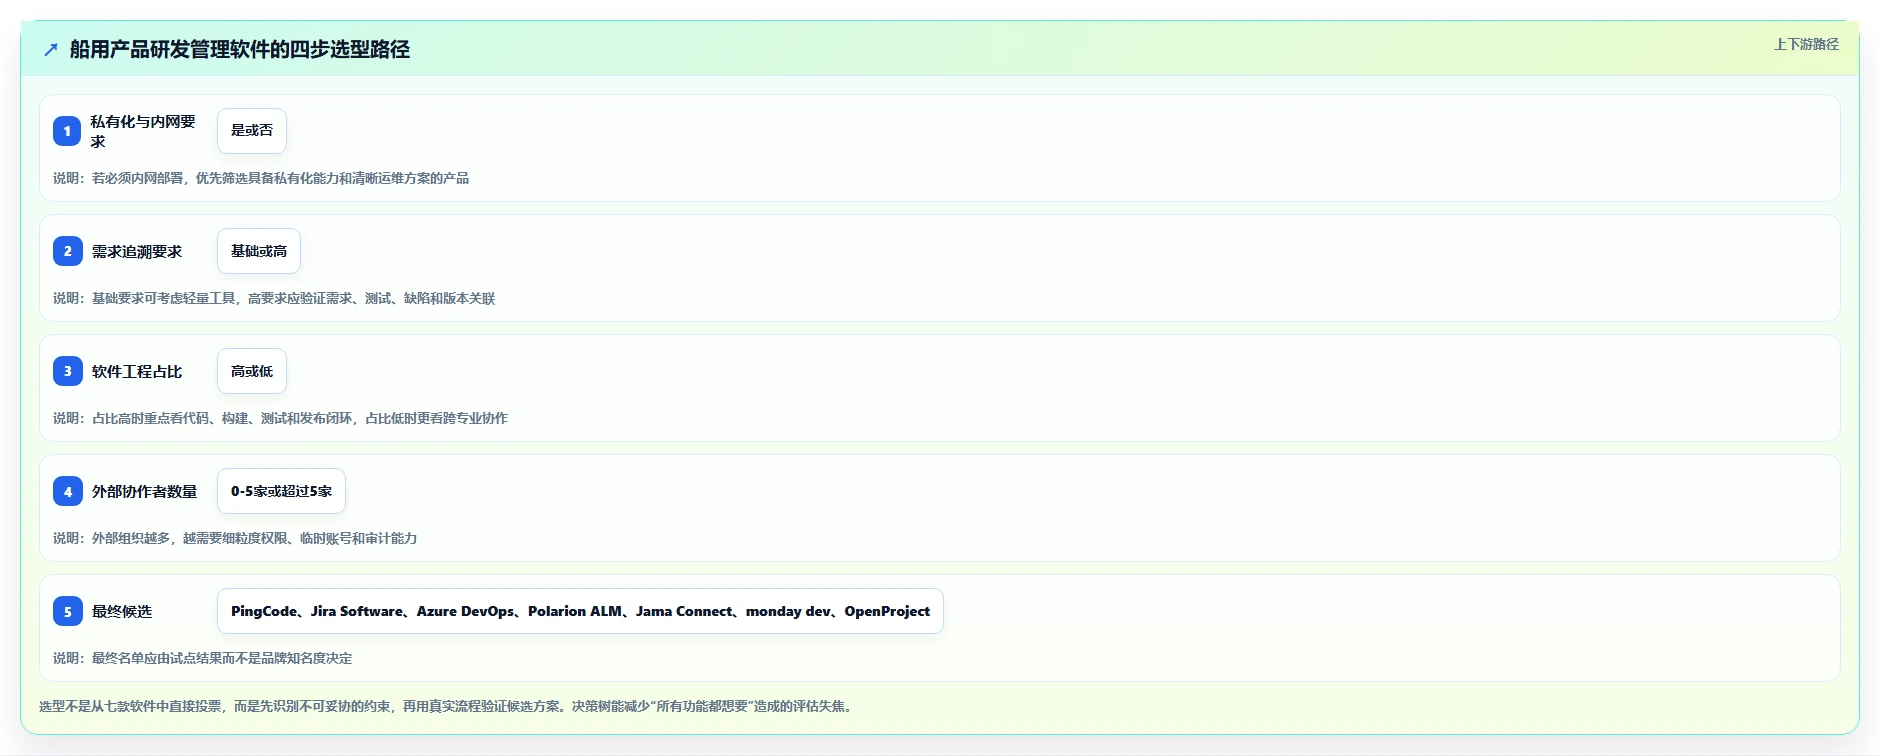Click step number 3 badge

(67, 371)
